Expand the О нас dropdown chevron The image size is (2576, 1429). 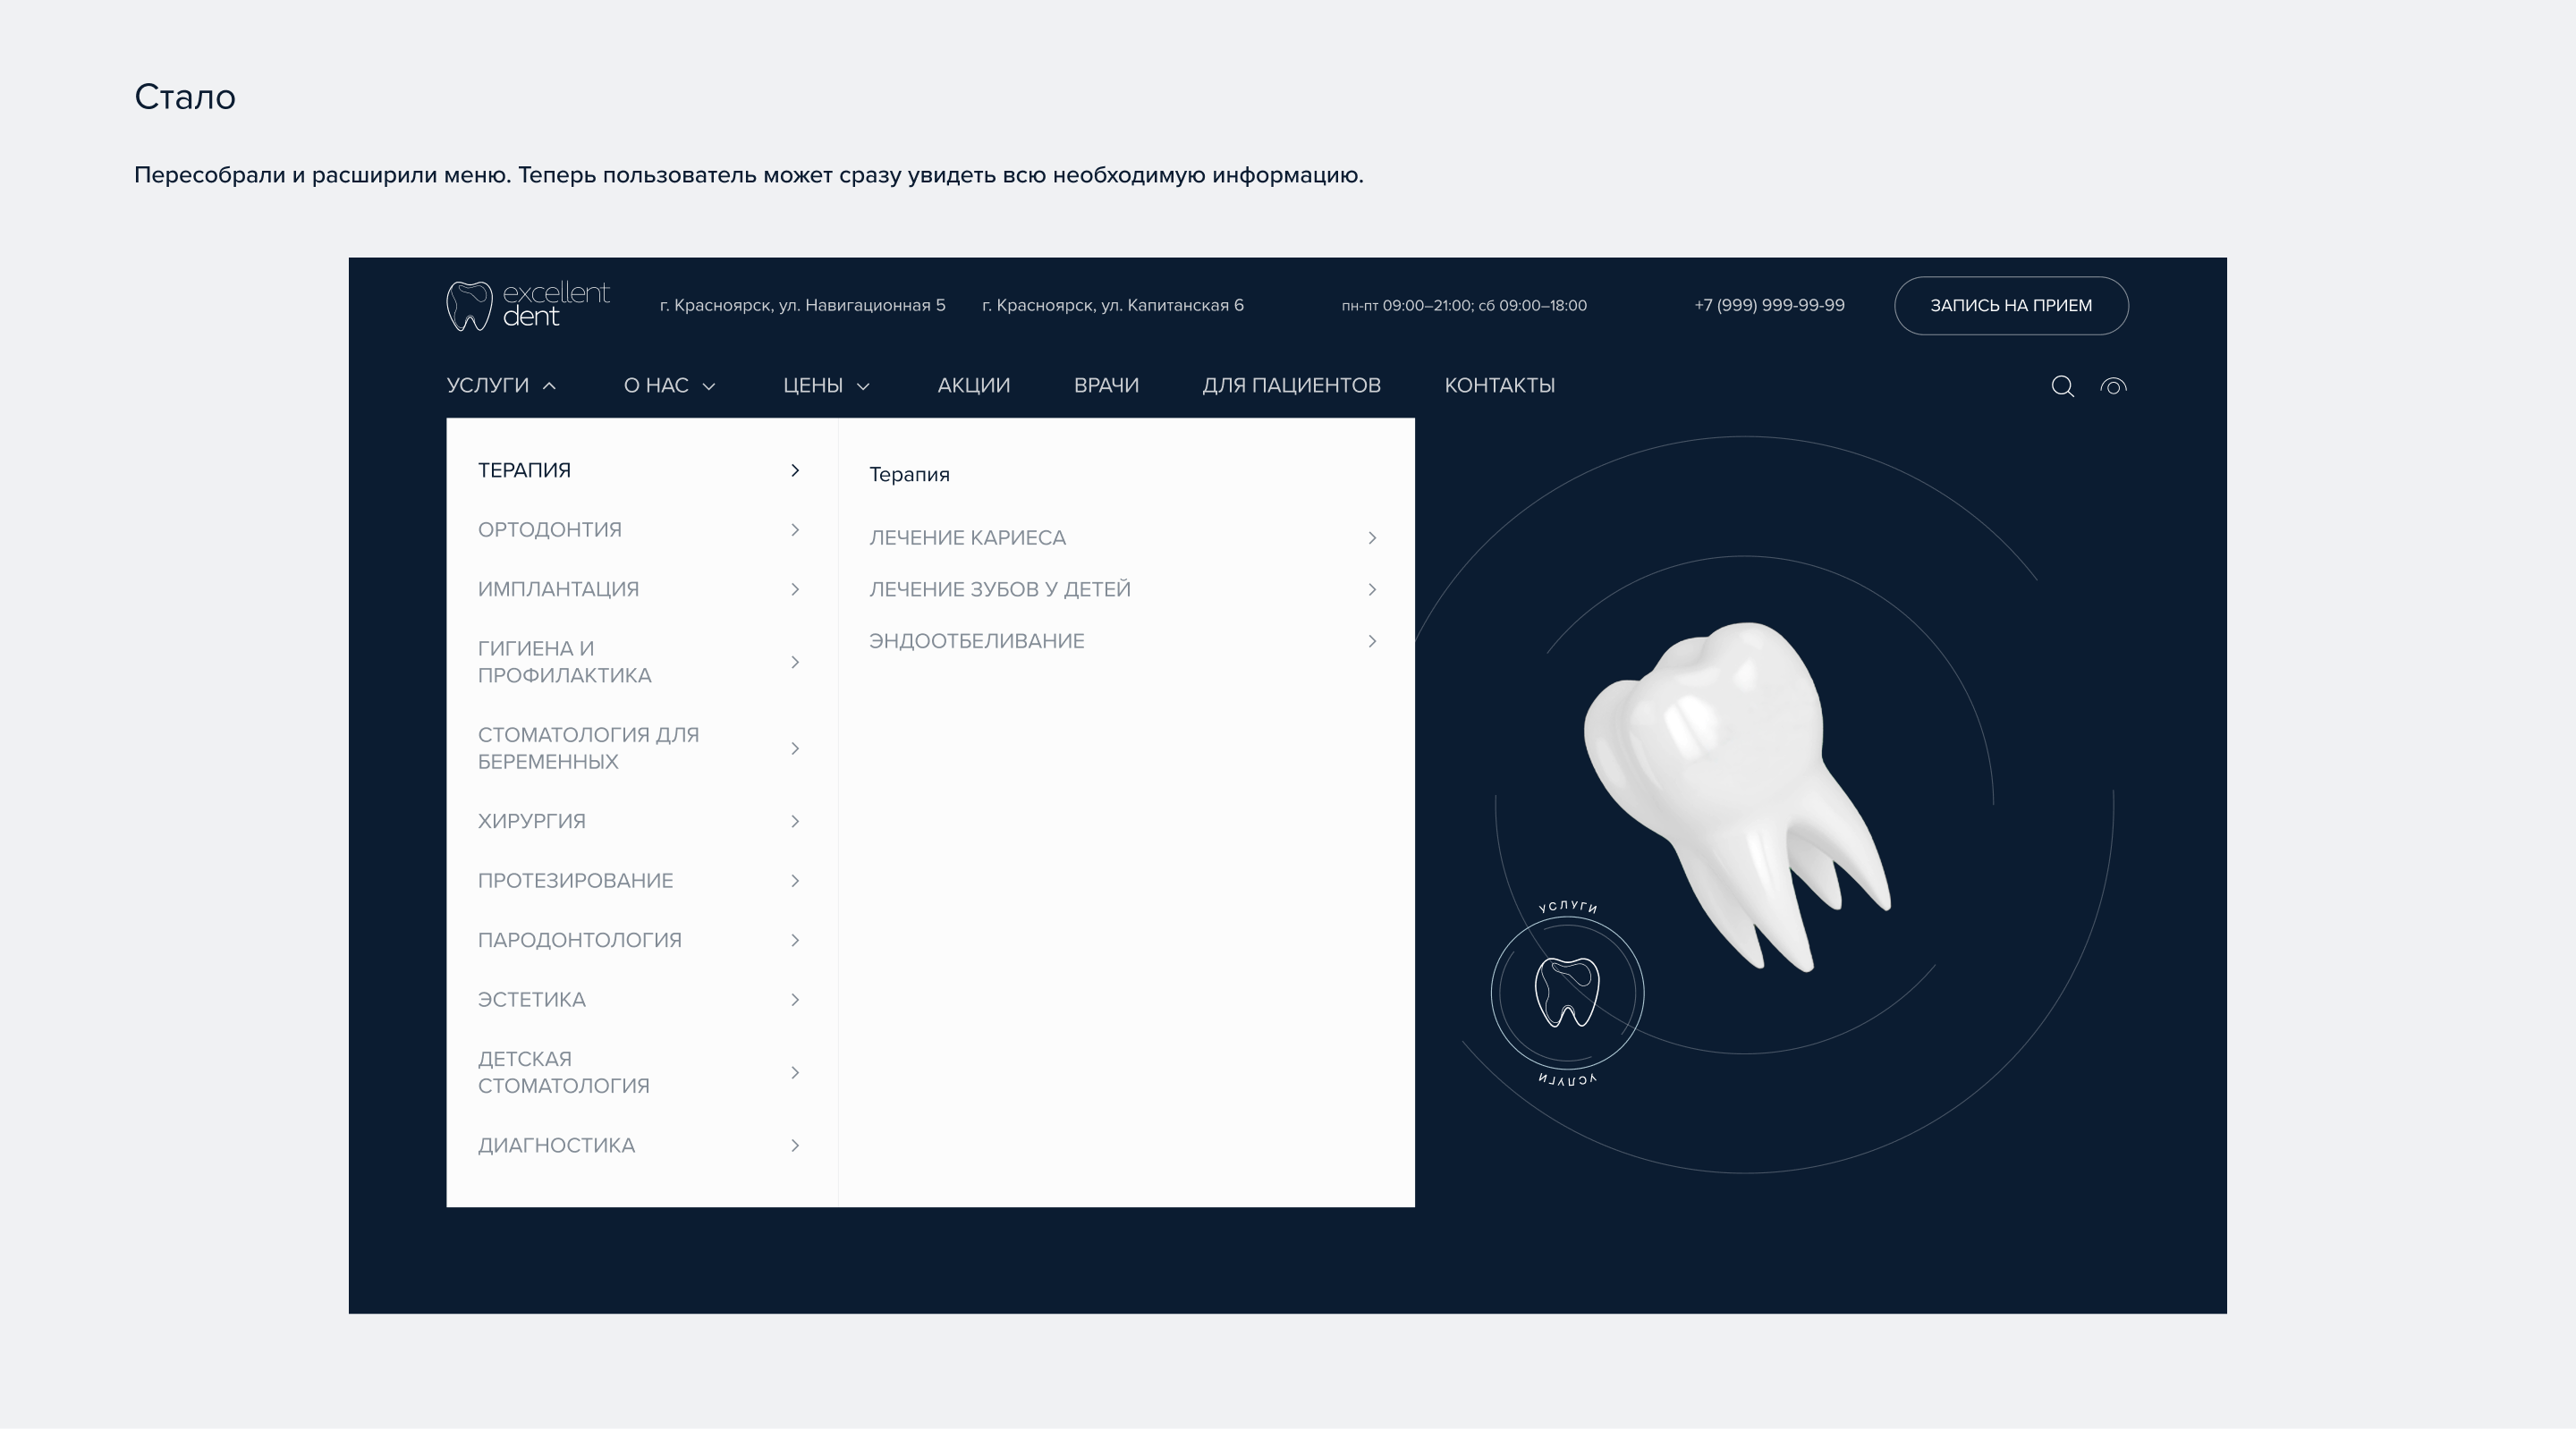pos(709,386)
